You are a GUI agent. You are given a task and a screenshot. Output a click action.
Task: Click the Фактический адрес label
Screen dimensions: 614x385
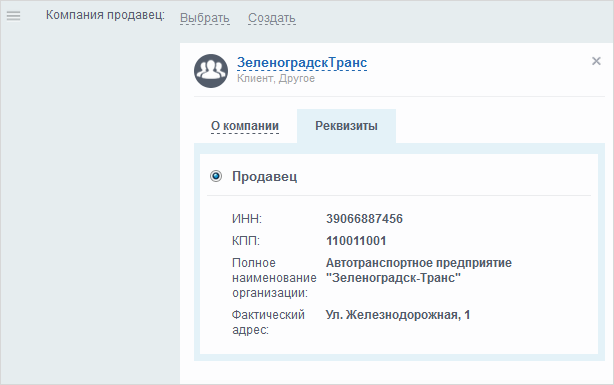[x=268, y=322]
